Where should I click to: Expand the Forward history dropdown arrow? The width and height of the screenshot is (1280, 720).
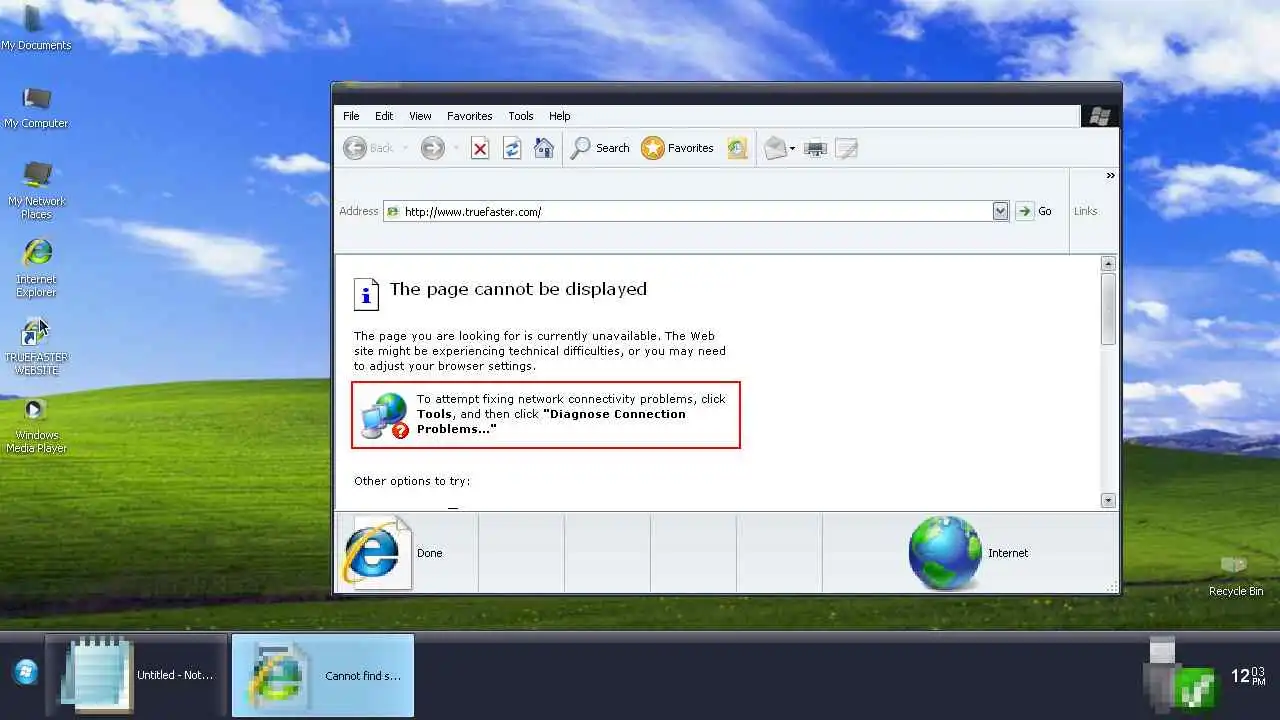pyautogui.click(x=456, y=148)
